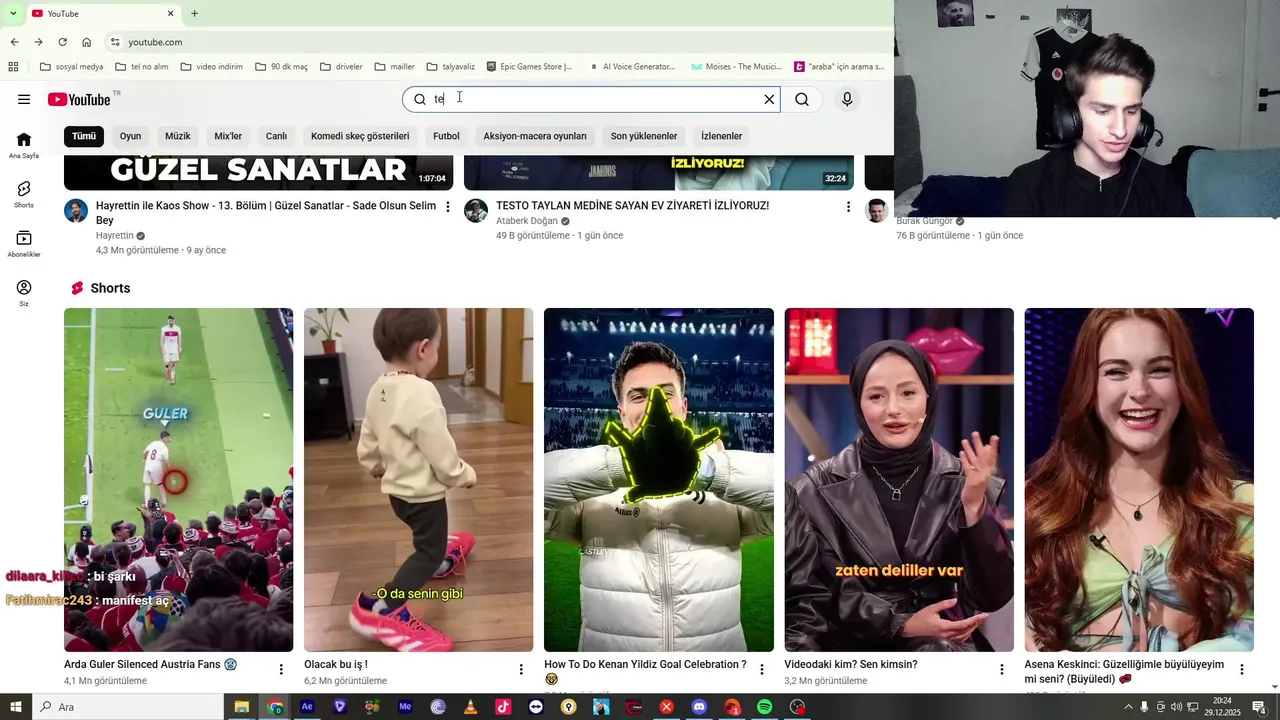Open the Chrome apps grid shortcut

13,67
